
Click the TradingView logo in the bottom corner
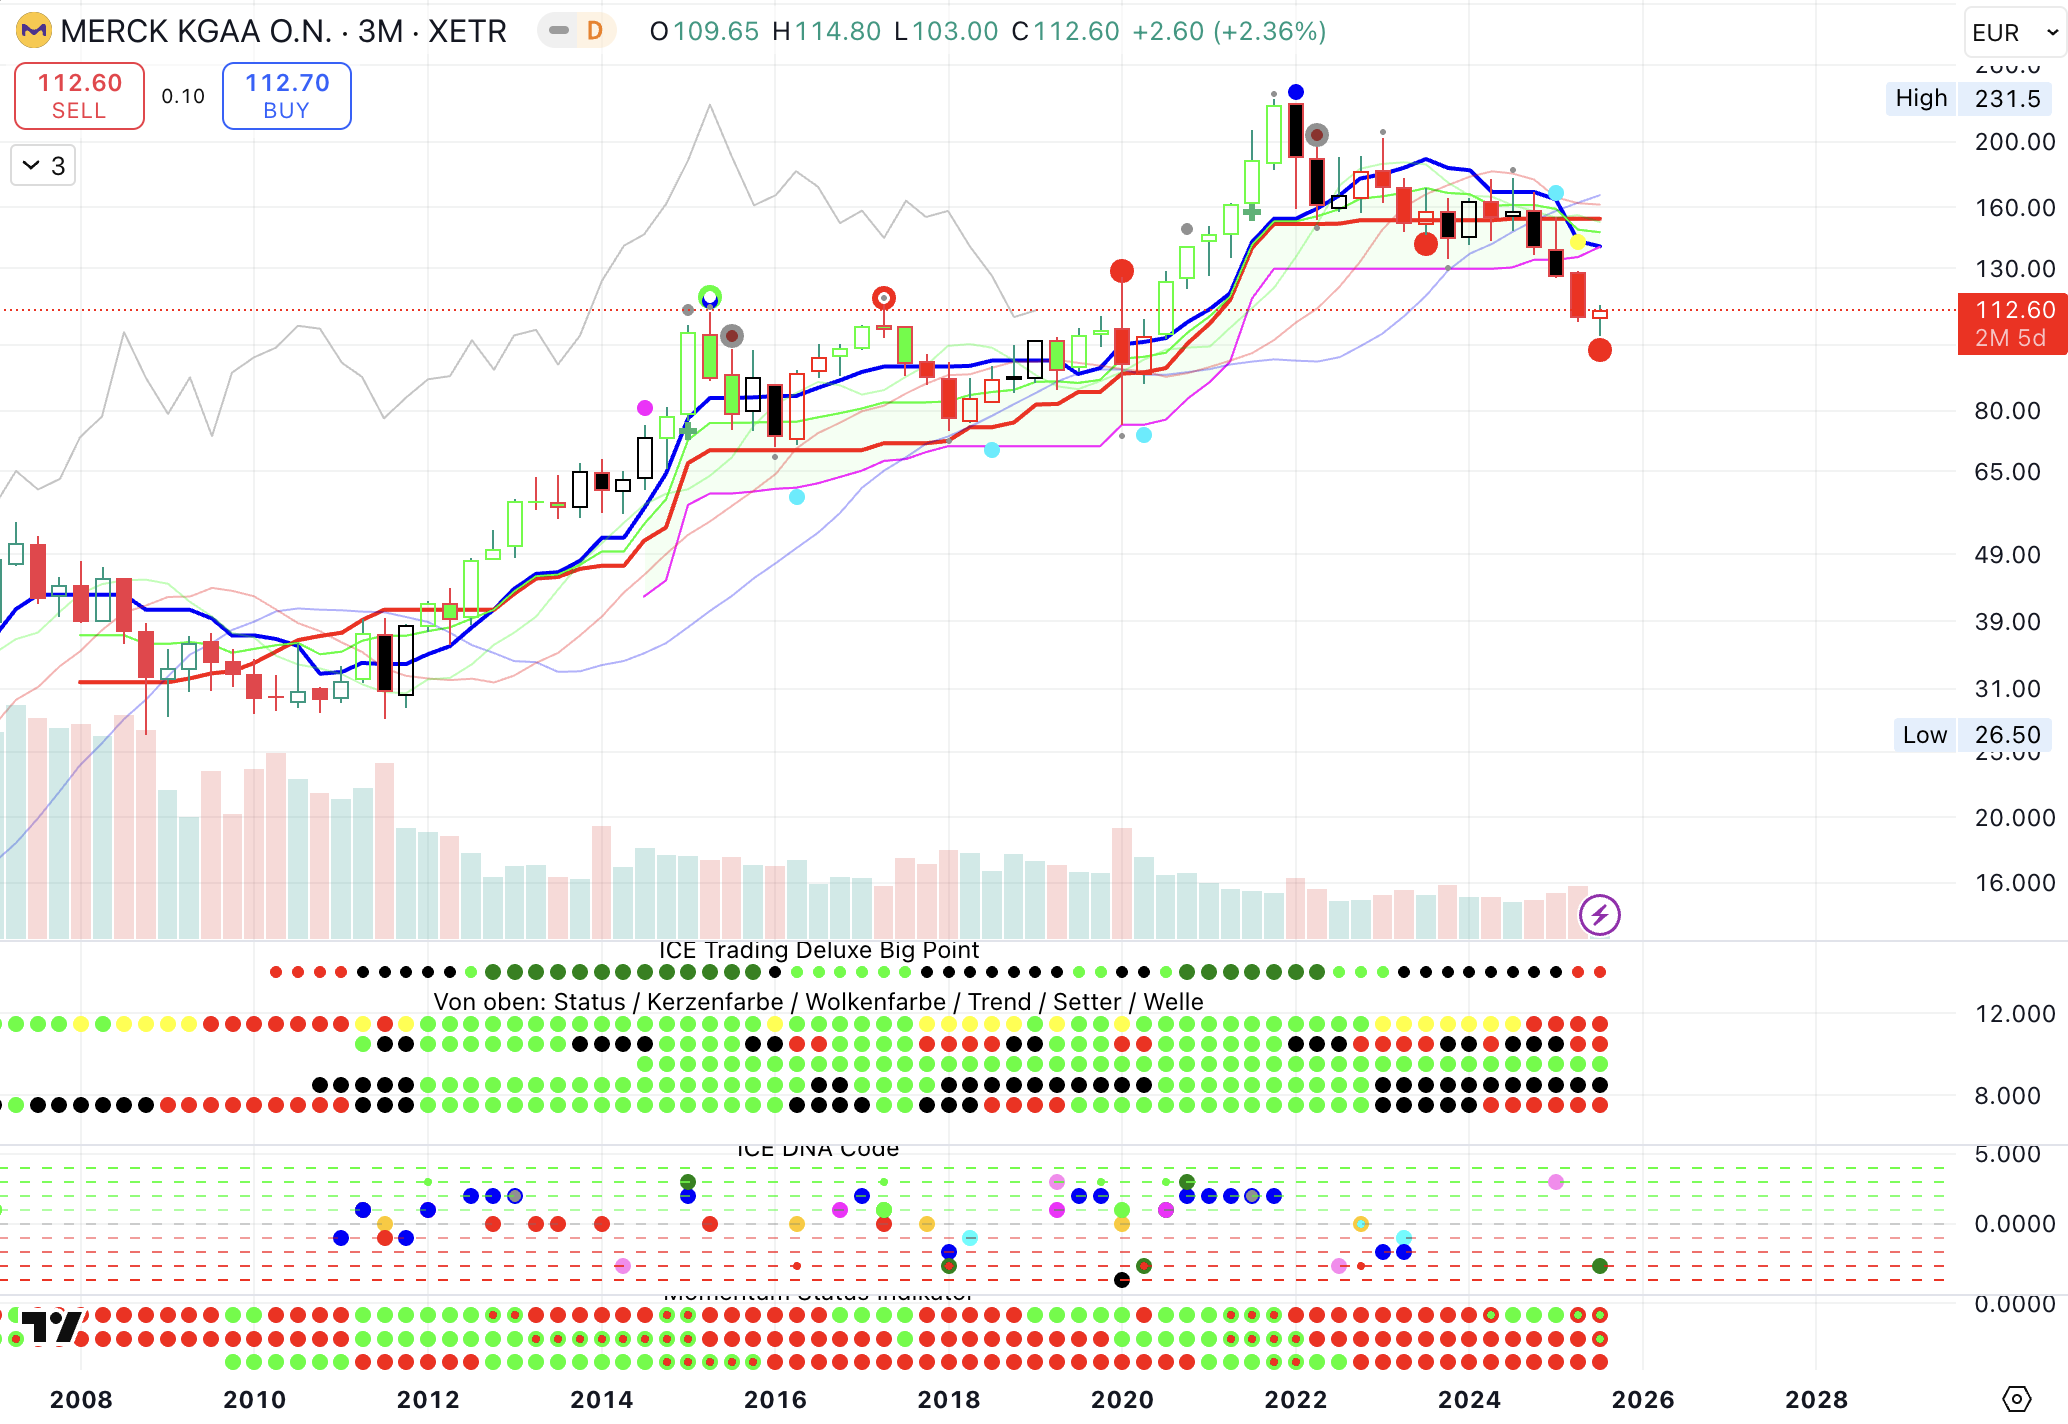click(x=50, y=1327)
